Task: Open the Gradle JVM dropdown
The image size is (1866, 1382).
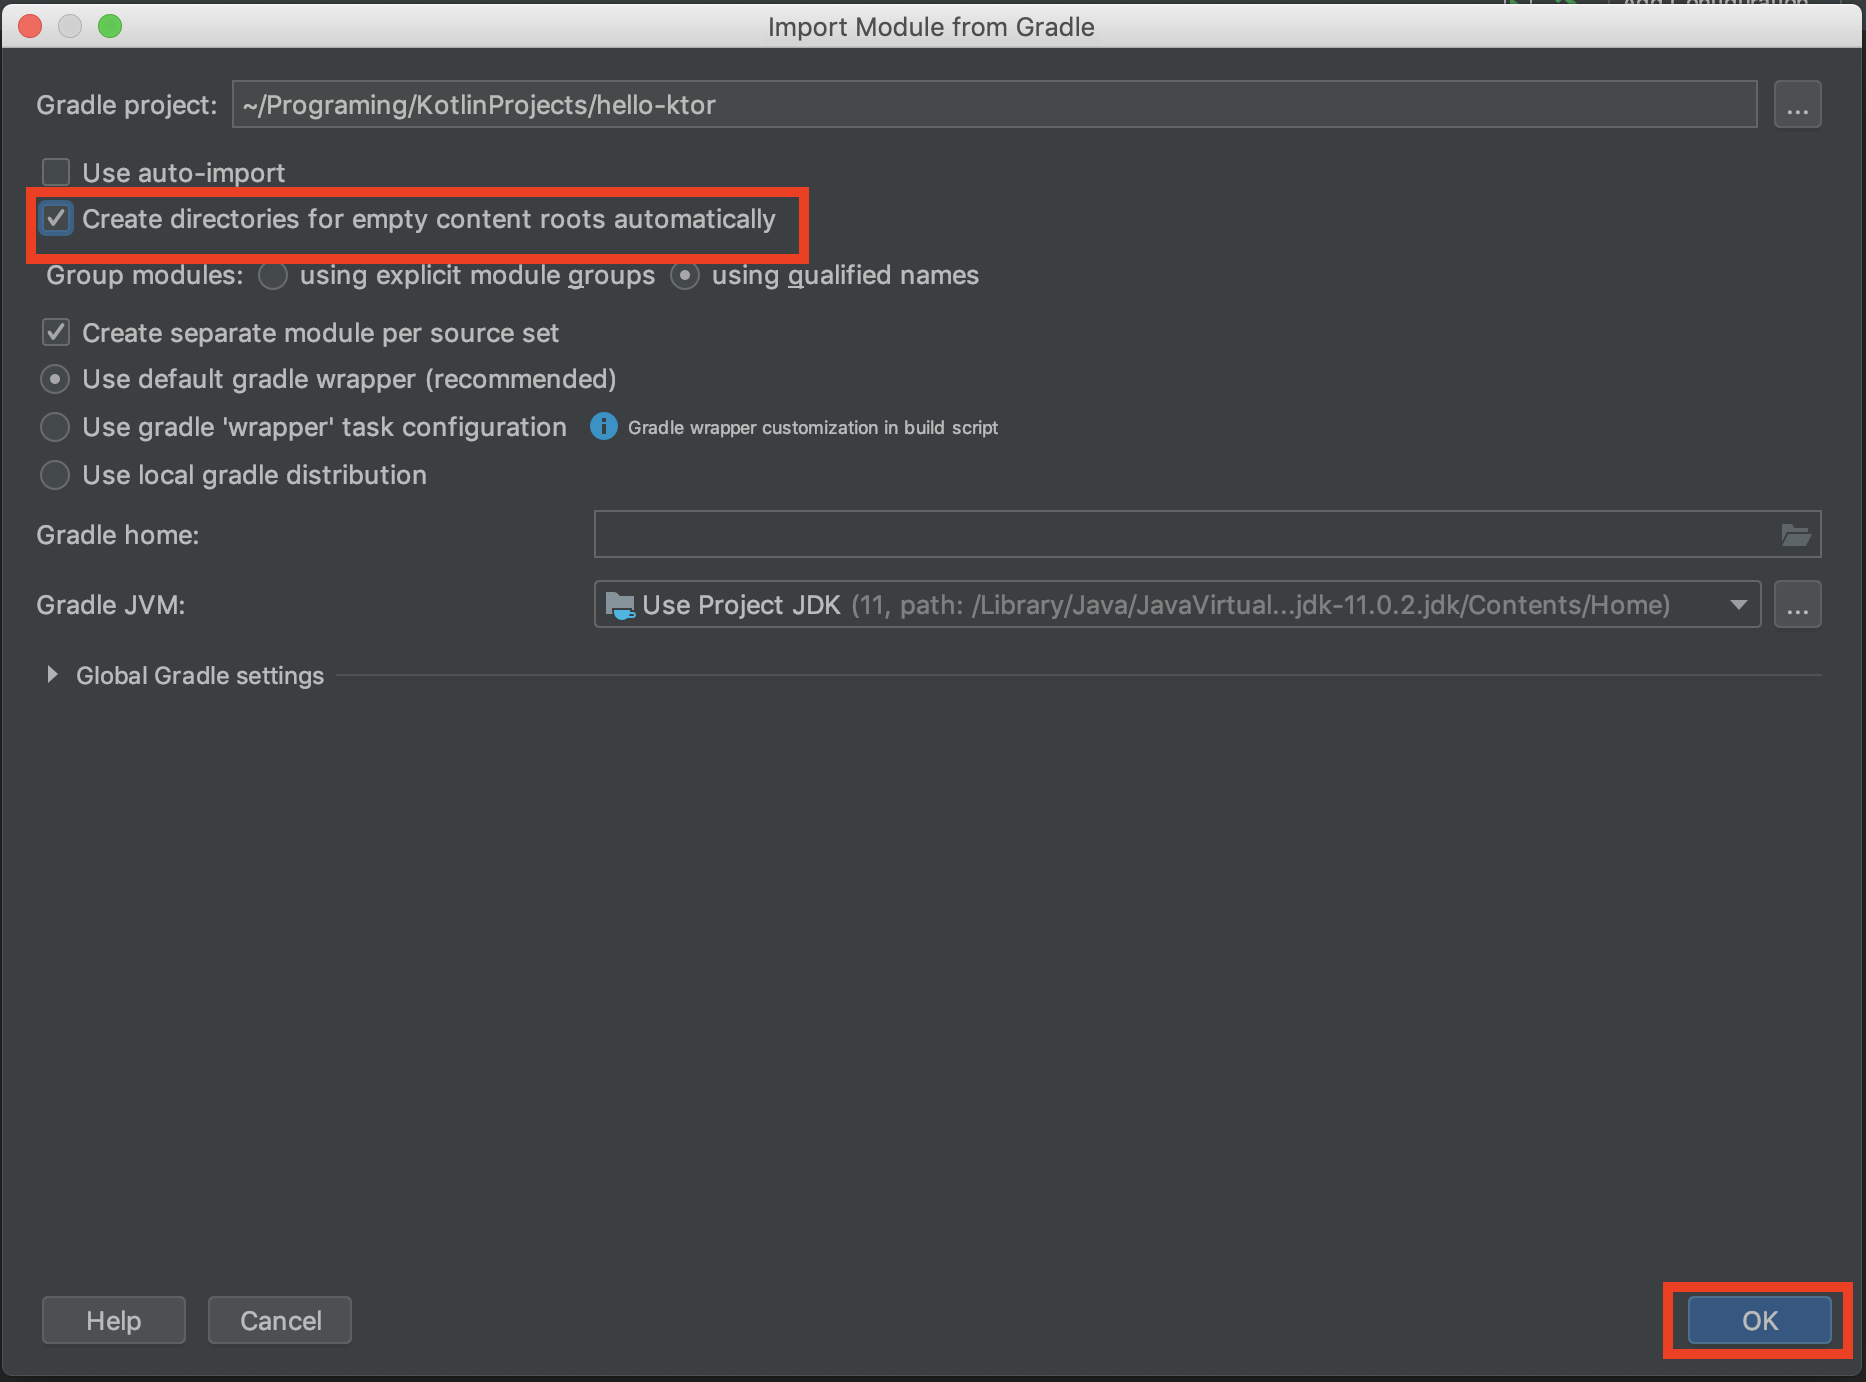Action: point(1177,605)
